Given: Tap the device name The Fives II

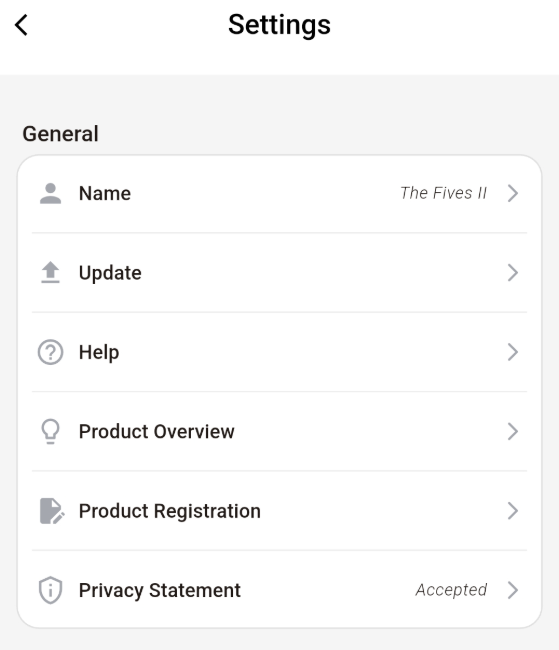Looking at the screenshot, I should point(443,193).
